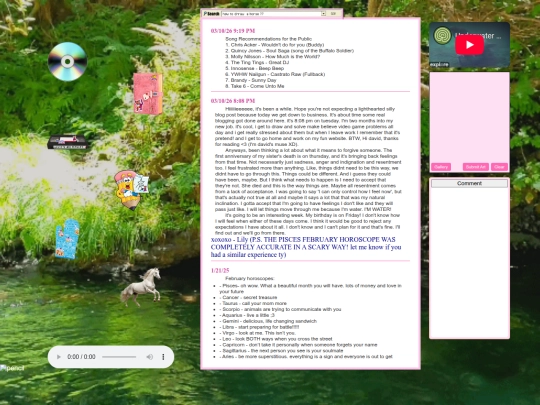Click inside the pink drawing canvas
The height and width of the screenshot is (405, 540).
point(469,117)
